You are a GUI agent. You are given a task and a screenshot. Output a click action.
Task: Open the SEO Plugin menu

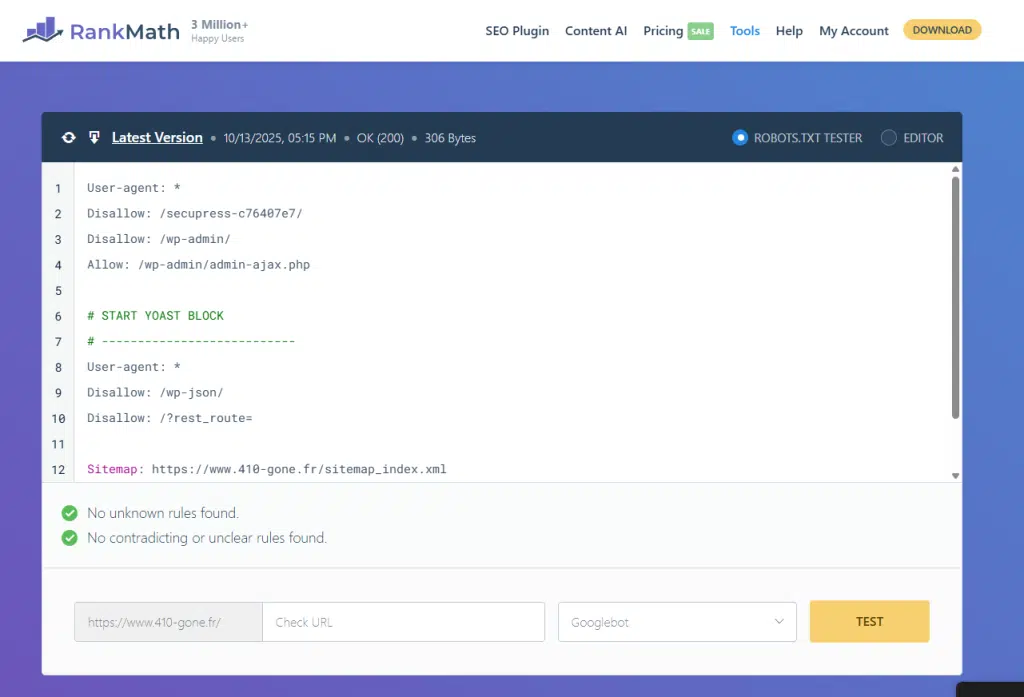point(517,31)
